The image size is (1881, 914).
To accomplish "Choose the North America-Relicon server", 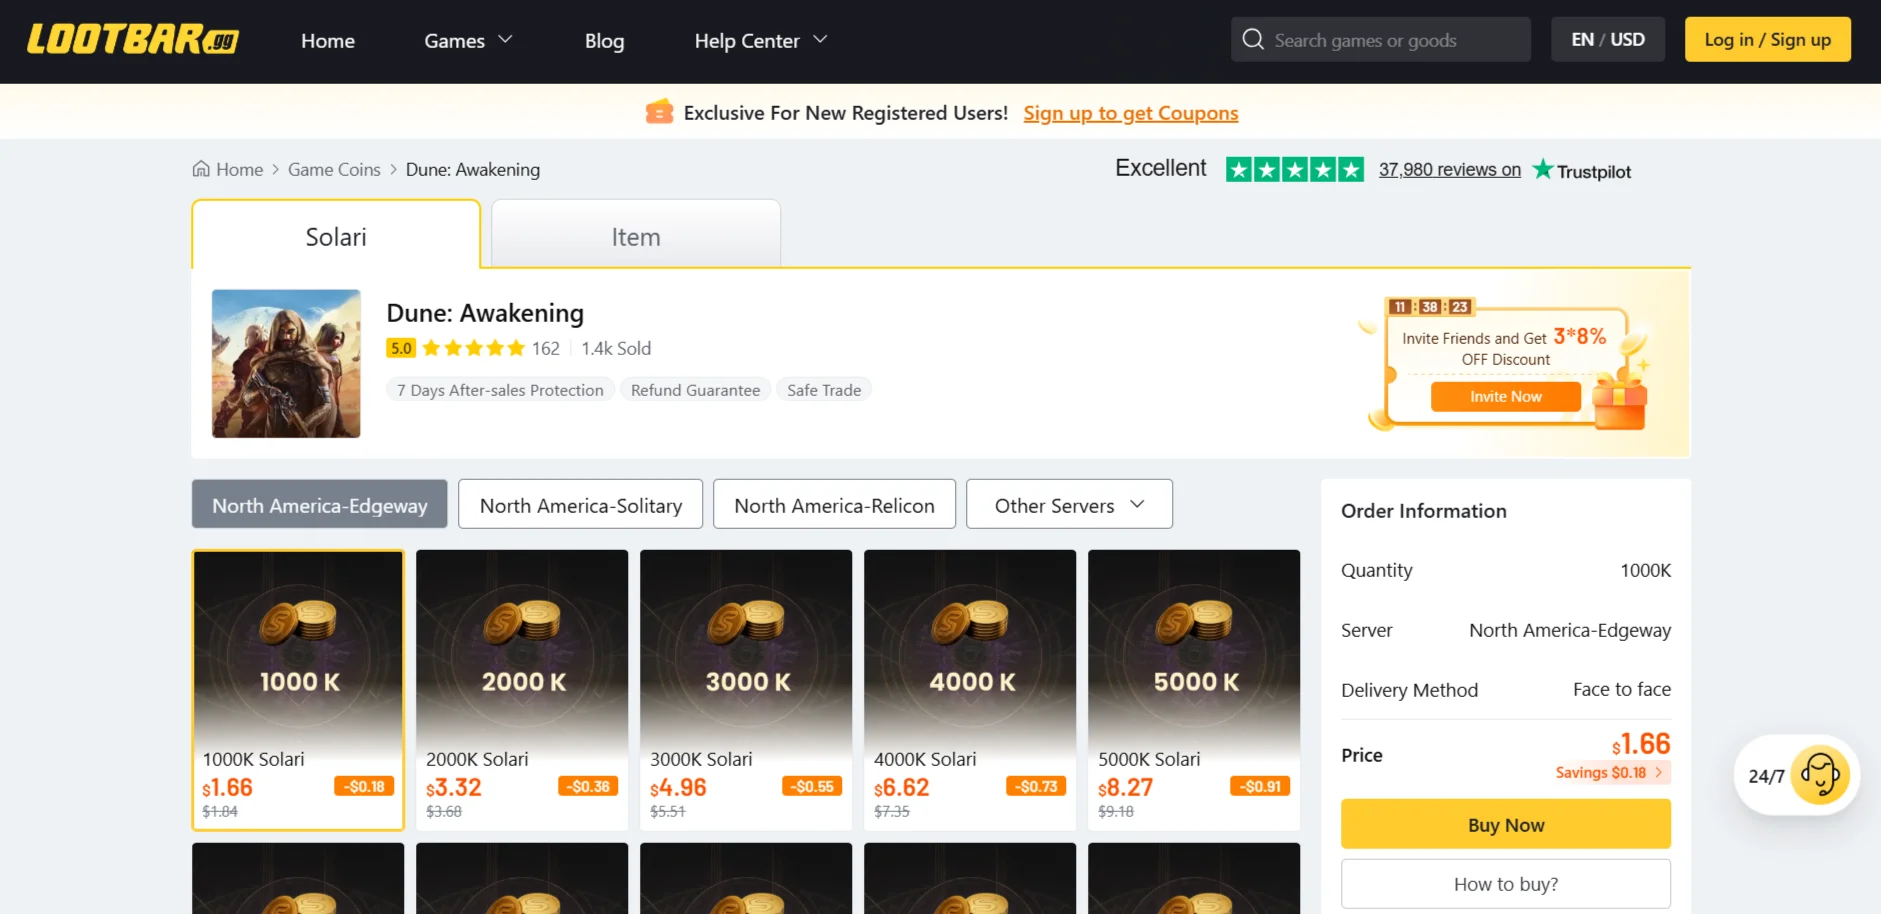I will click(834, 505).
